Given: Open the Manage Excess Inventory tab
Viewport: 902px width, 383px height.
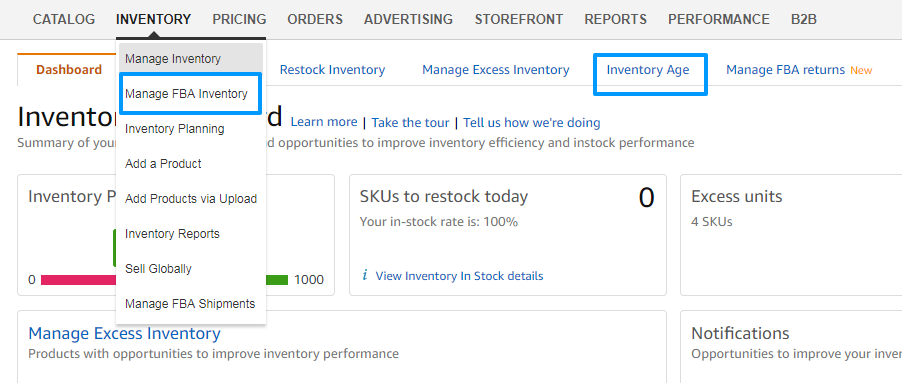Looking at the screenshot, I should 496,70.
